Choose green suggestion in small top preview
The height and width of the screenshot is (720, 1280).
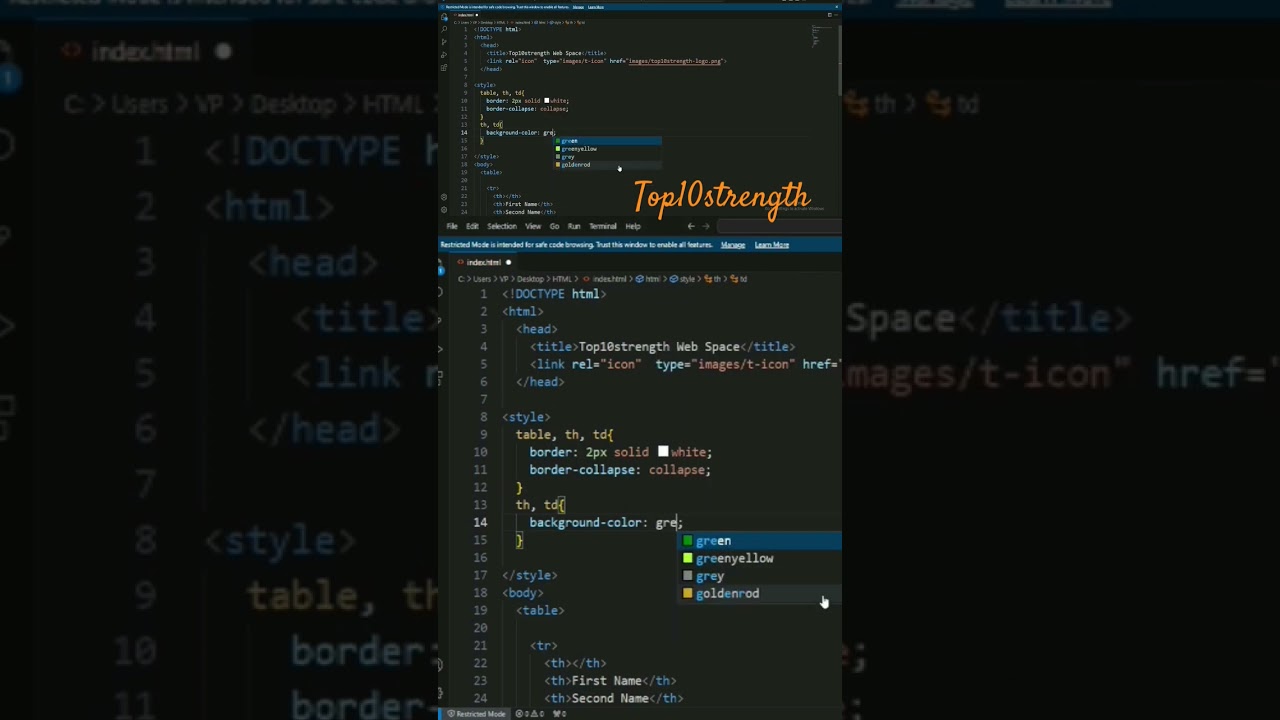tap(608, 141)
